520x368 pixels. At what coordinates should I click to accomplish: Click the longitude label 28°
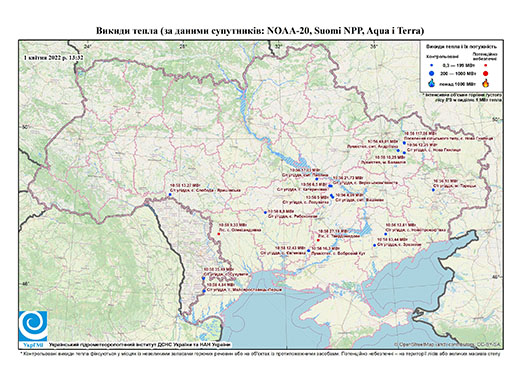pos(182,46)
